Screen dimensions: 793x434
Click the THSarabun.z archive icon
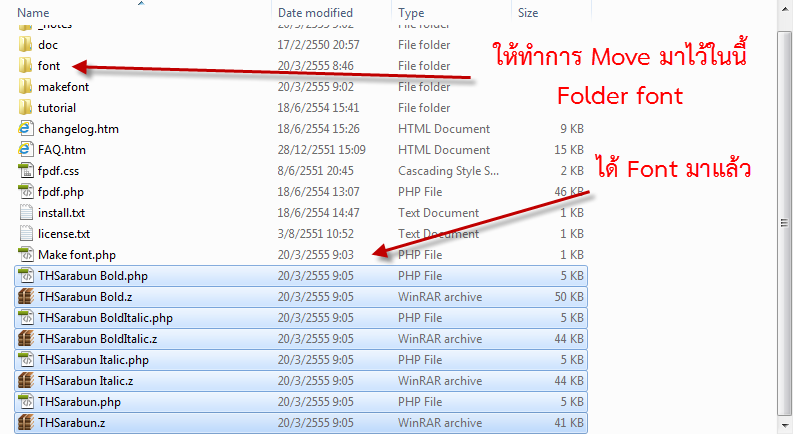pyautogui.click(x=26, y=422)
